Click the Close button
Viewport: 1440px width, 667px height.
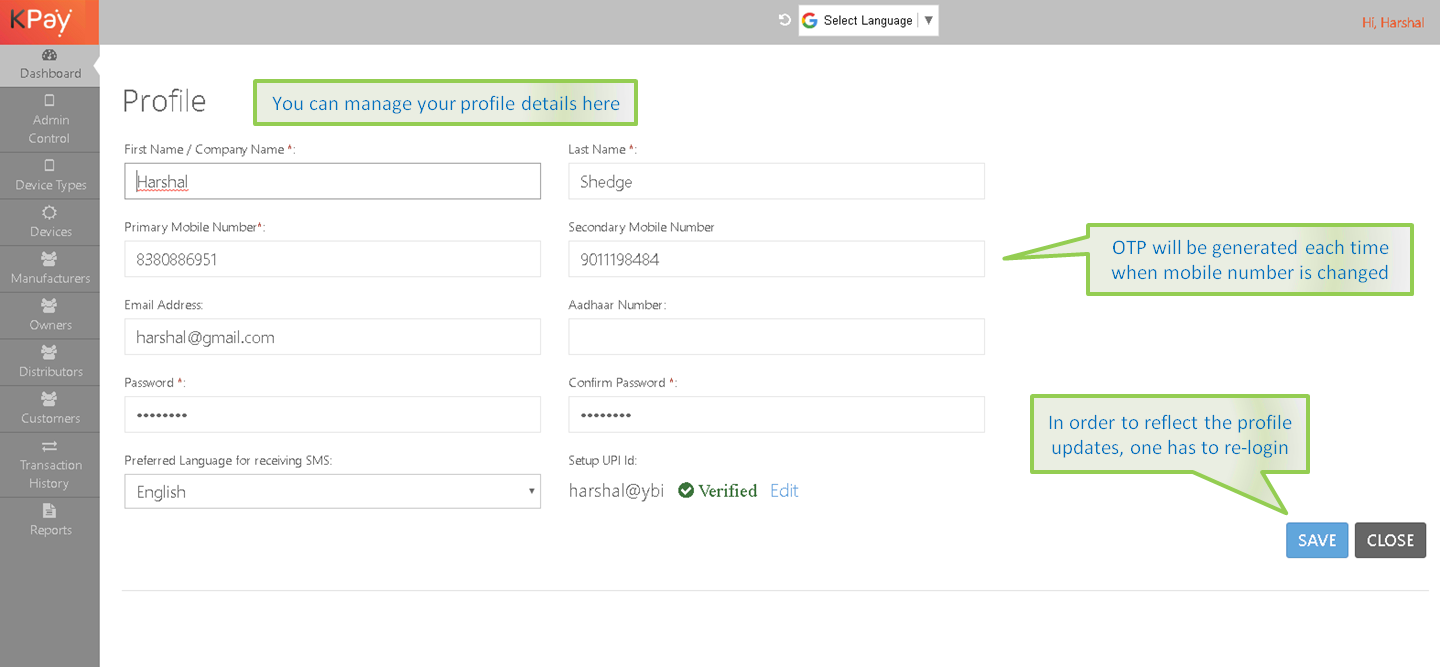click(x=1389, y=540)
